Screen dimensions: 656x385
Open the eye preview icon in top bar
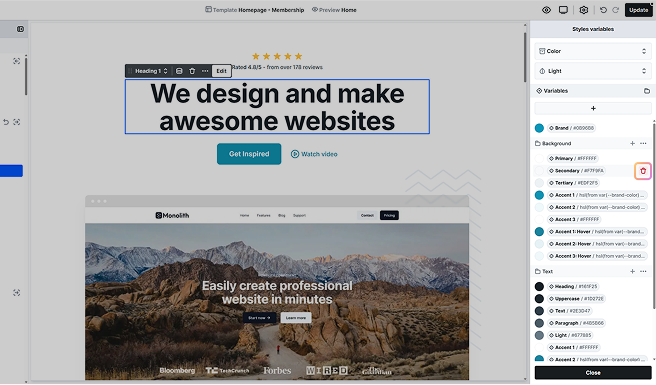point(546,10)
